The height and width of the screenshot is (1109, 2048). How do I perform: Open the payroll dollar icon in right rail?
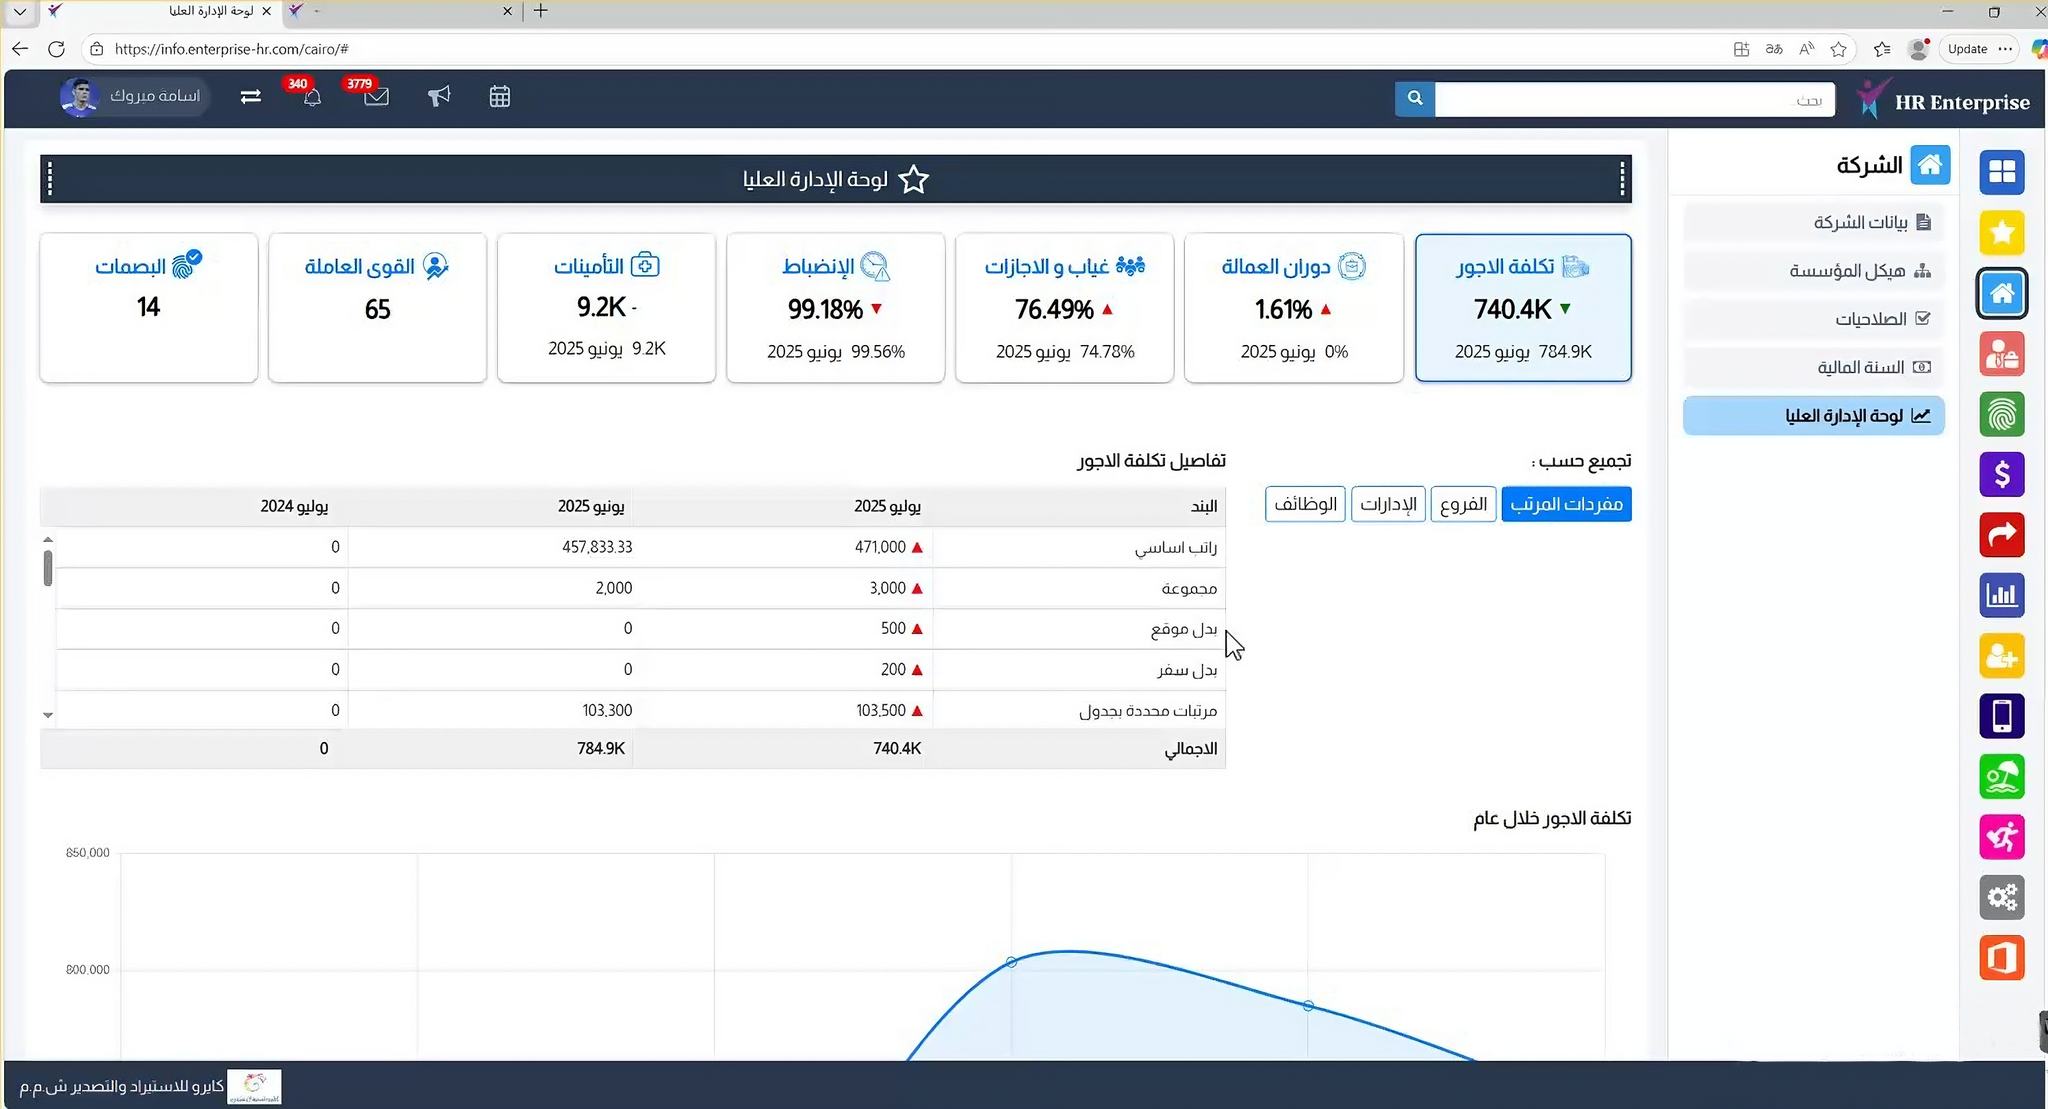(x=2002, y=475)
